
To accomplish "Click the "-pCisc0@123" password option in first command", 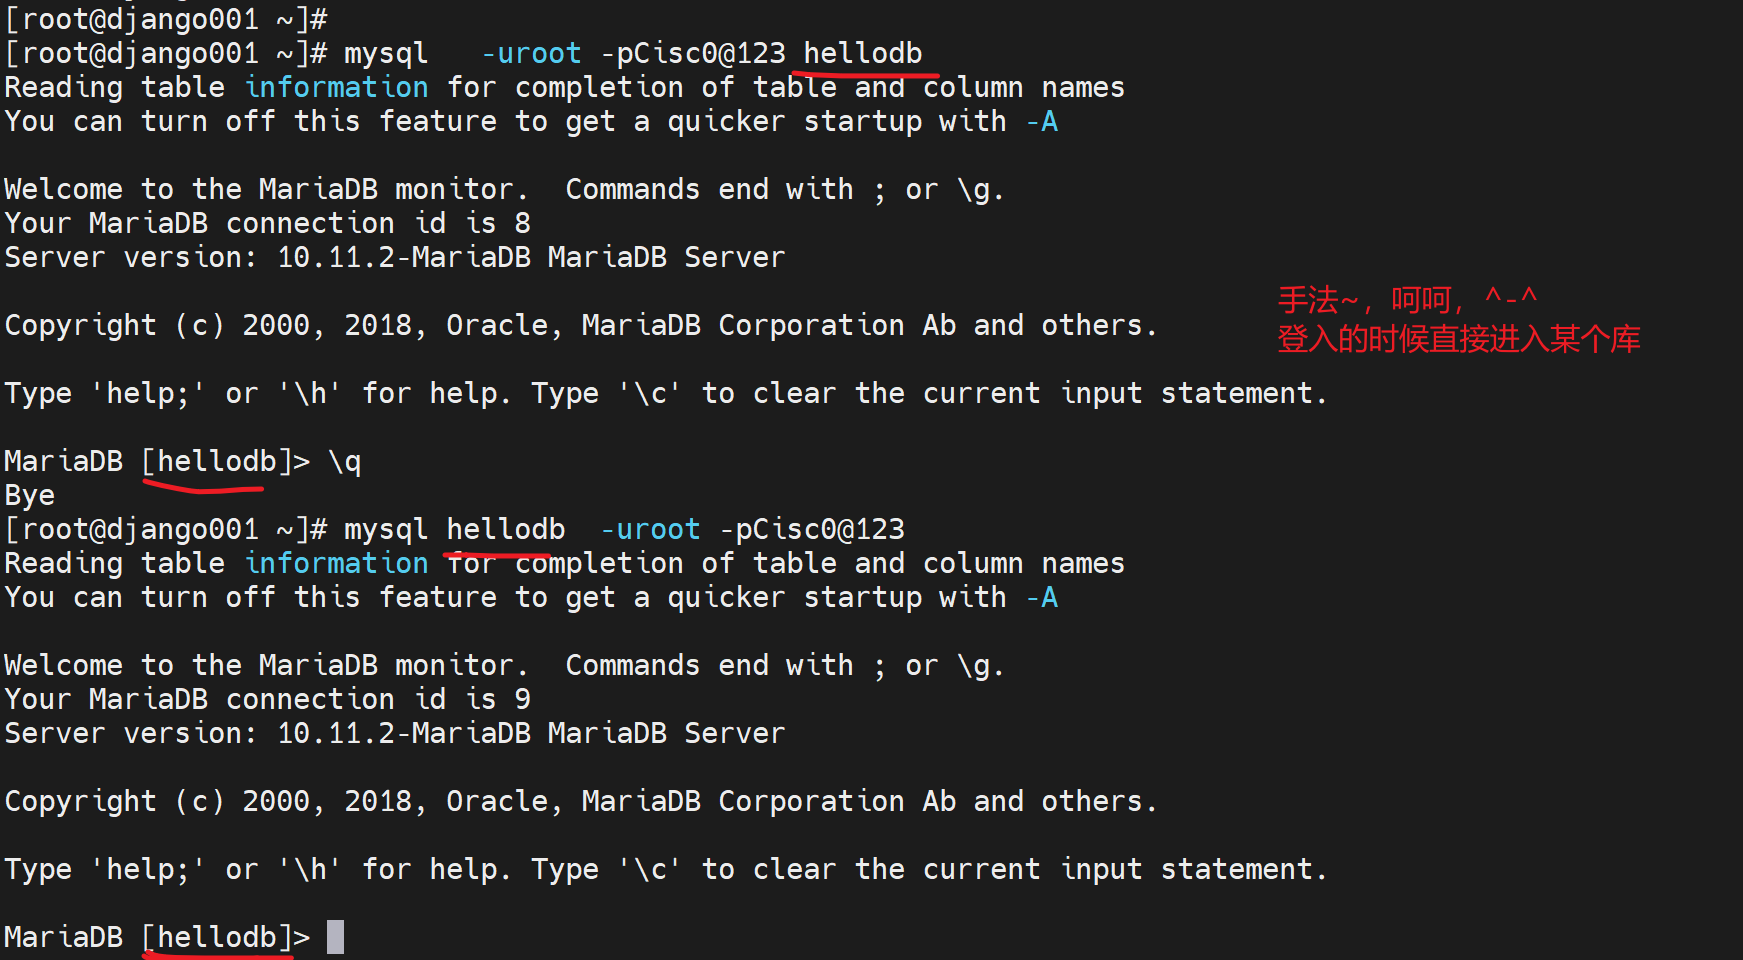I will [x=692, y=53].
